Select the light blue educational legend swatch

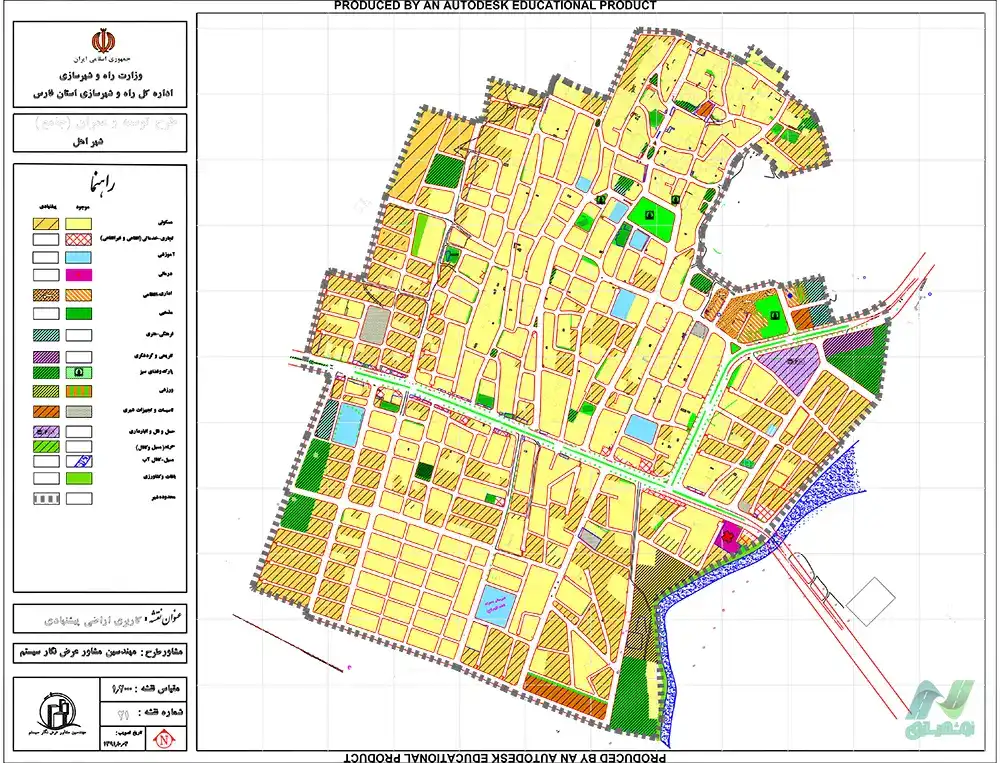tap(77, 257)
